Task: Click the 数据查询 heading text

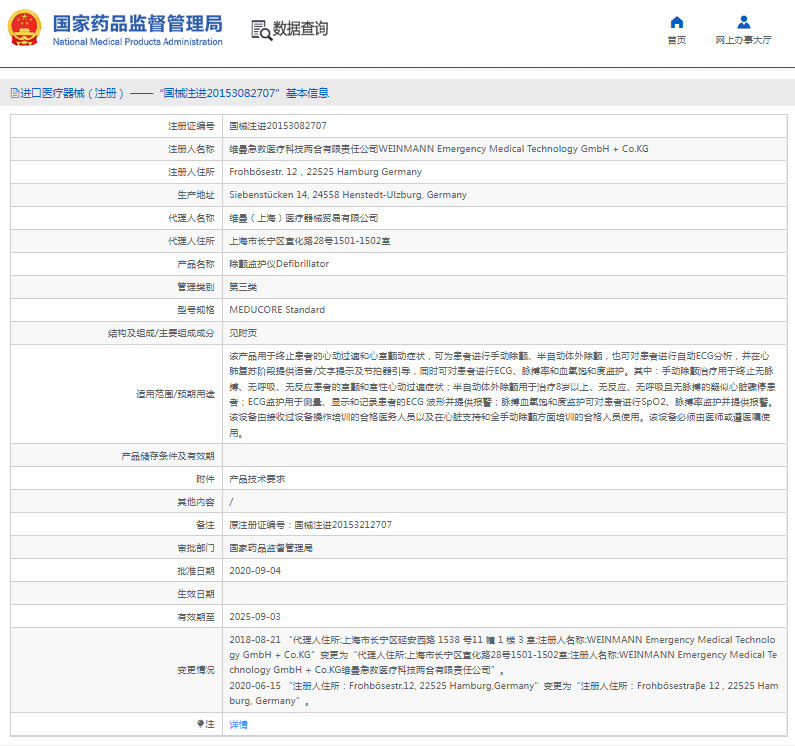Action: tap(300, 29)
